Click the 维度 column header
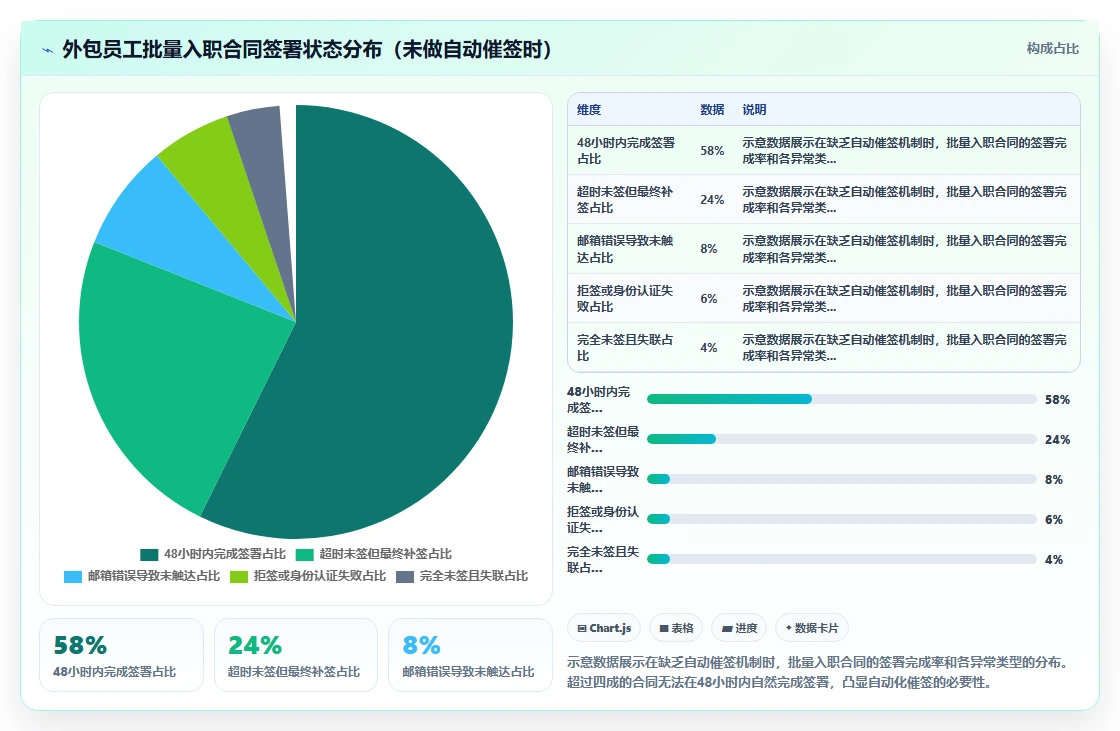 click(x=589, y=109)
